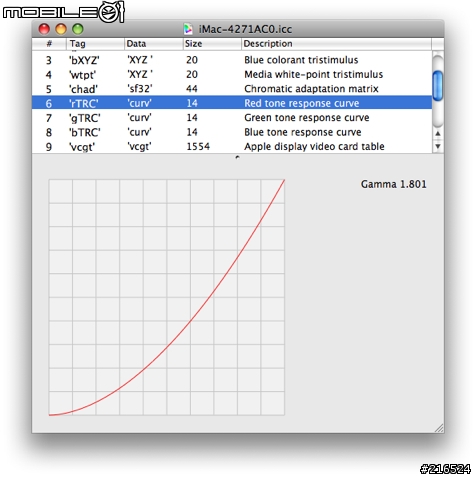Click the split pane divider handle

click(x=237, y=157)
